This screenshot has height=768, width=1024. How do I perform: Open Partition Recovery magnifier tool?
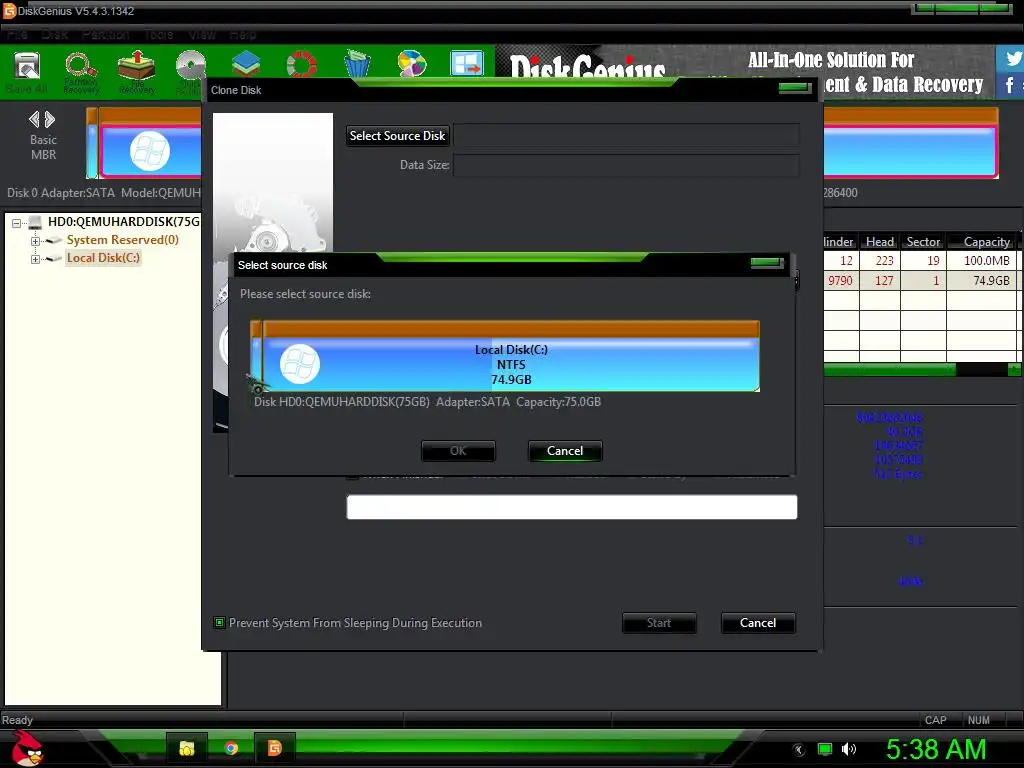81,71
